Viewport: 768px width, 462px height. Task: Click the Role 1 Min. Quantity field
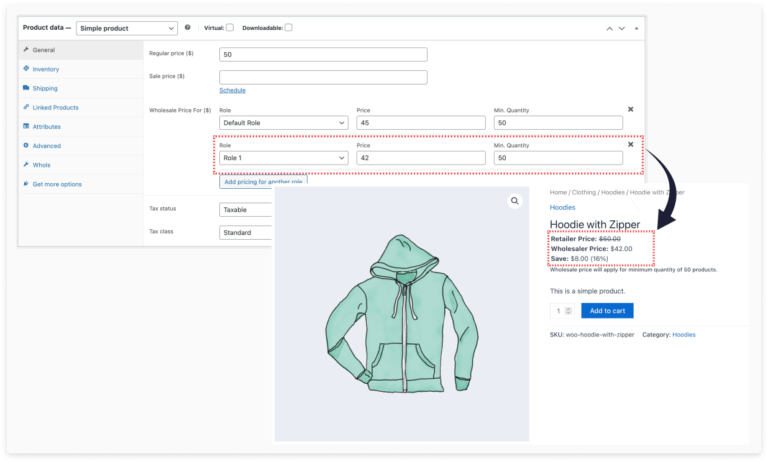pyautogui.click(x=558, y=158)
